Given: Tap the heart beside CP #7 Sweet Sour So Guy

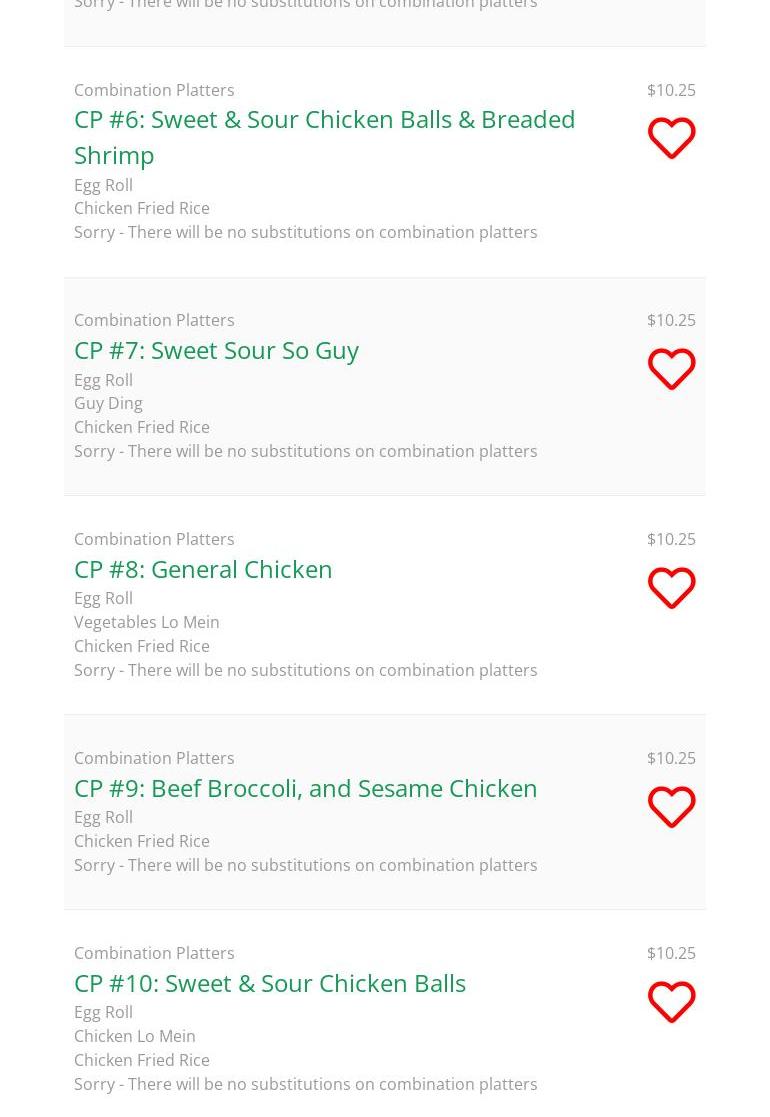Looking at the screenshot, I should pos(671,369).
